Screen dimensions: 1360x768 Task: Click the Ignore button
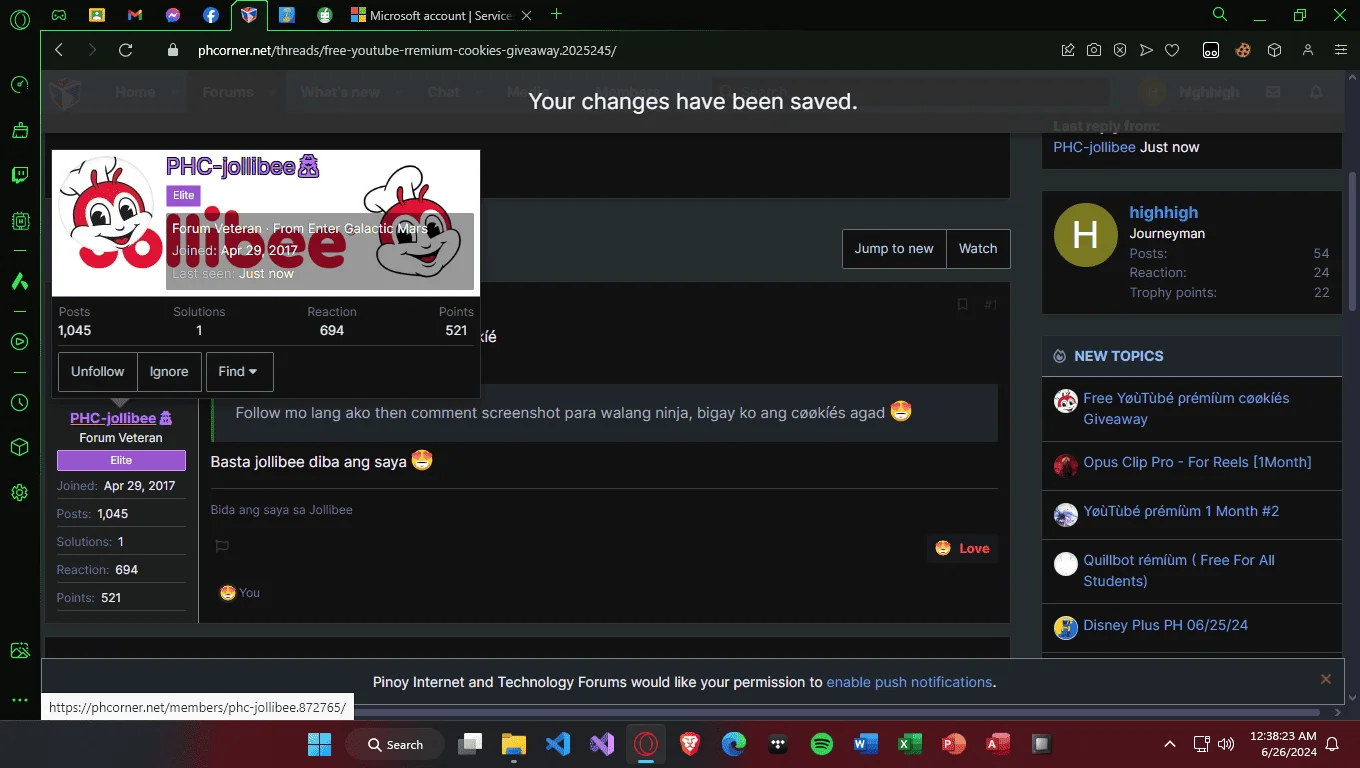pos(169,371)
